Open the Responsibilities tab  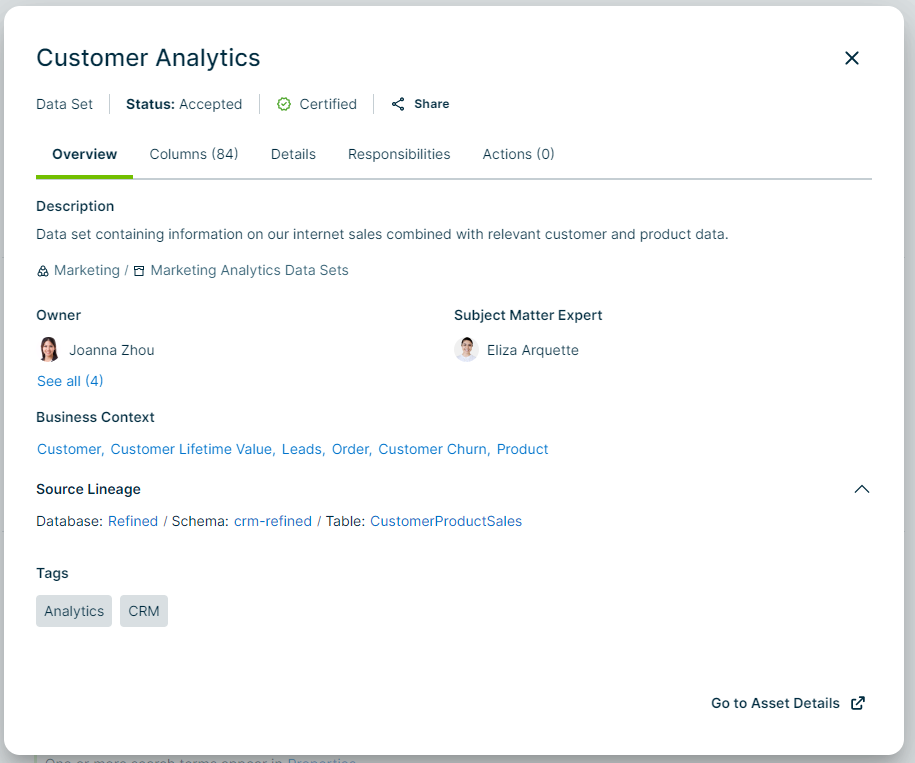click(399, 154)
